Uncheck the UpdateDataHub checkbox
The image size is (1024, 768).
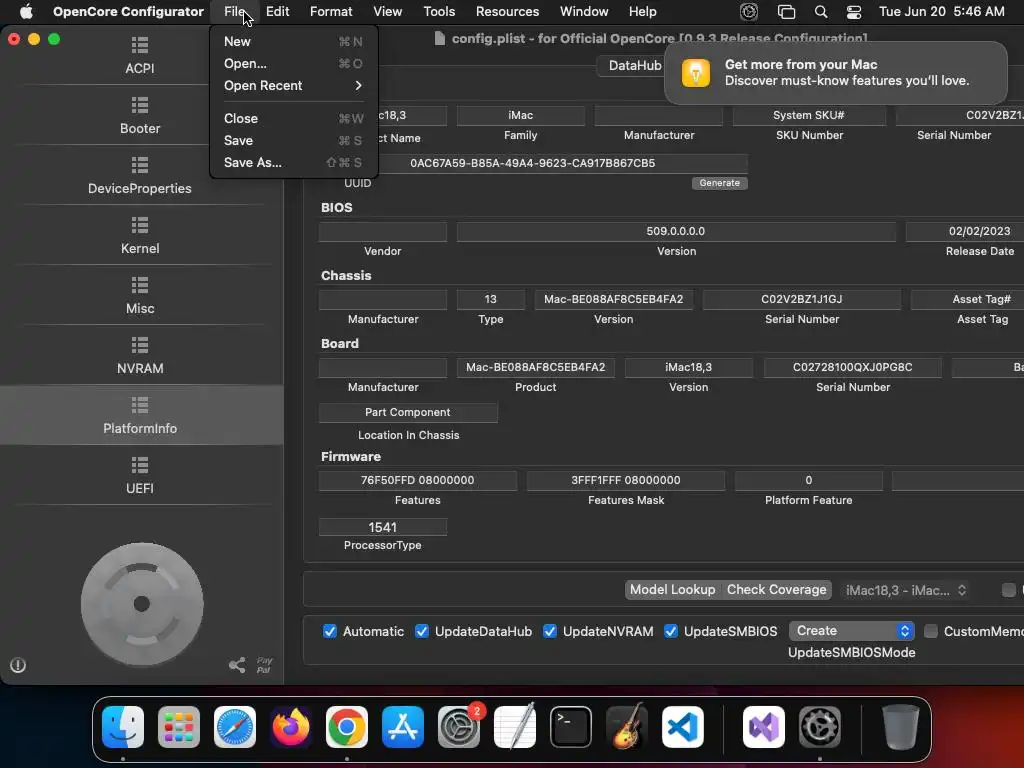(x=422, y=631)
